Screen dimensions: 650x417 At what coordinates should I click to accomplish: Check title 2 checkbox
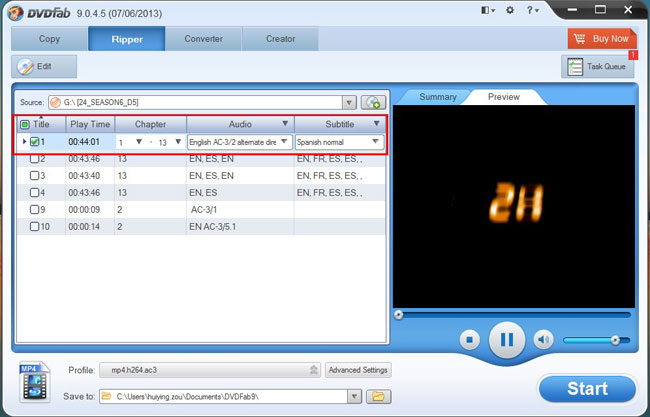[35, 159]
